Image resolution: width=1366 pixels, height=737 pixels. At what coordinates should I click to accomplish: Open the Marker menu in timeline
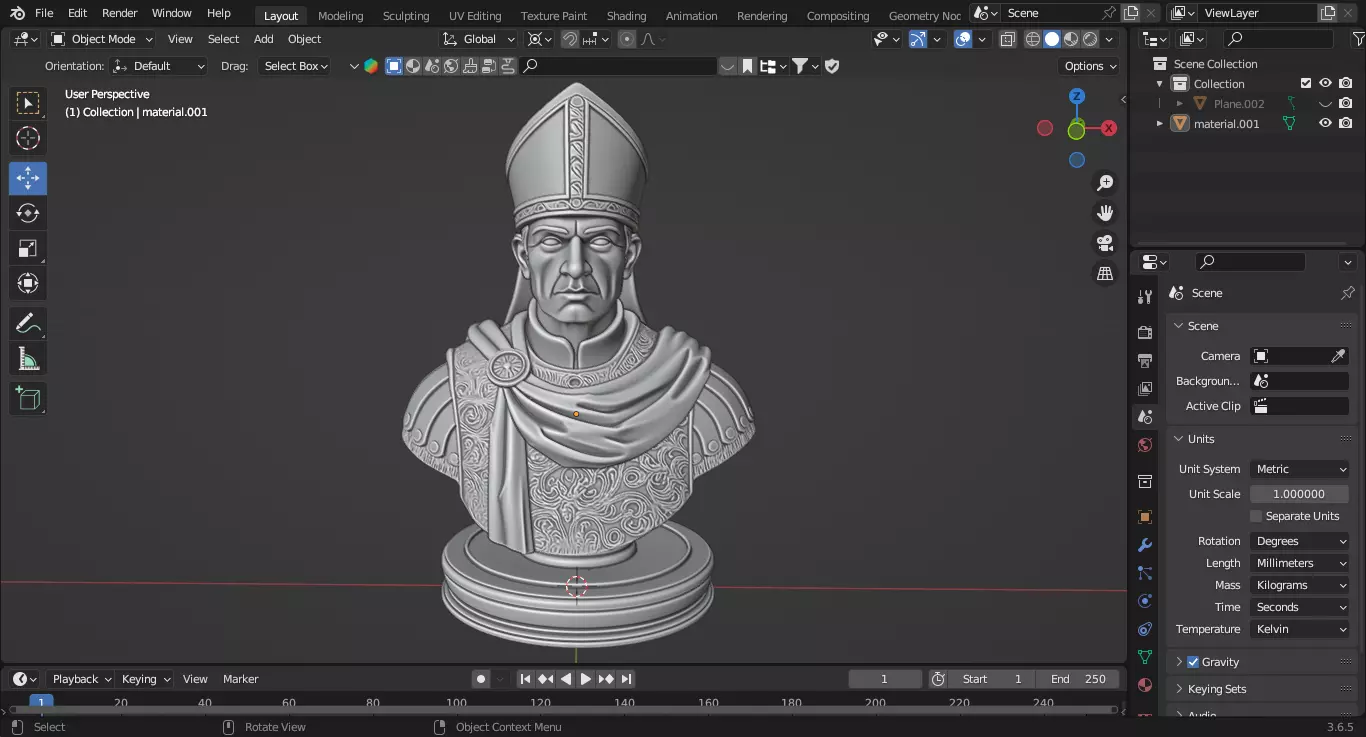click(x=240, y=679)
